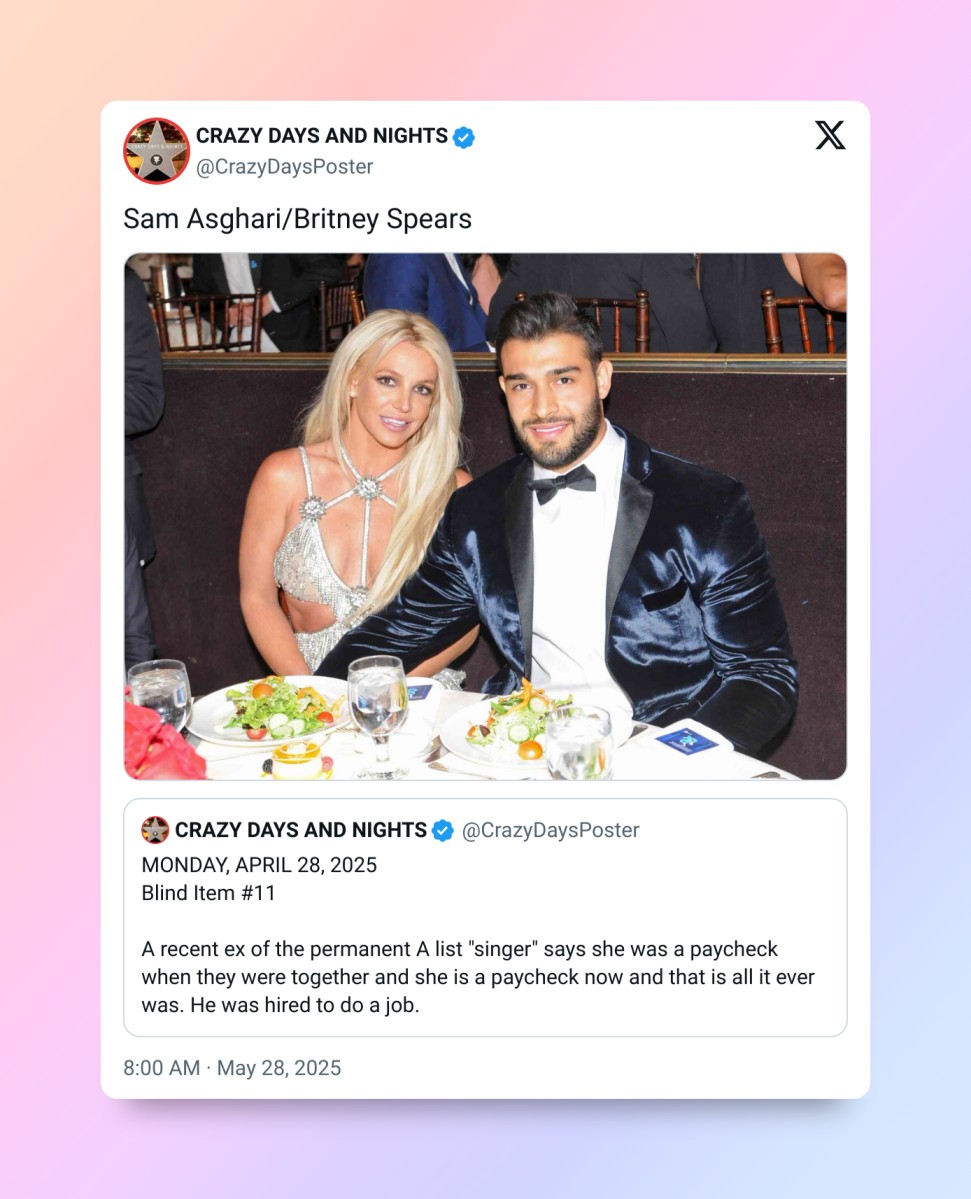Click quoted tweet's CRAZY DAYS AND NIGHTS name

(301, 830)
